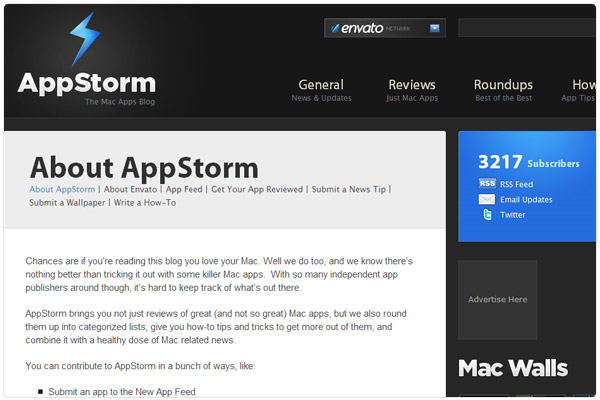600x400 pixels.
Task: Click the search input field
Action: click(x=526, y=28)
